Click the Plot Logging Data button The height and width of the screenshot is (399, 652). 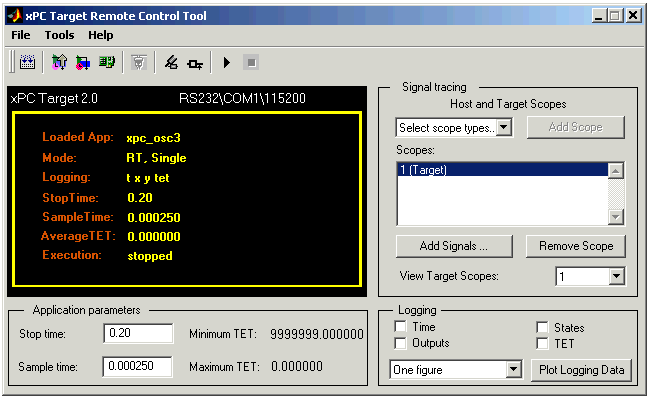(x=581, y=370)
